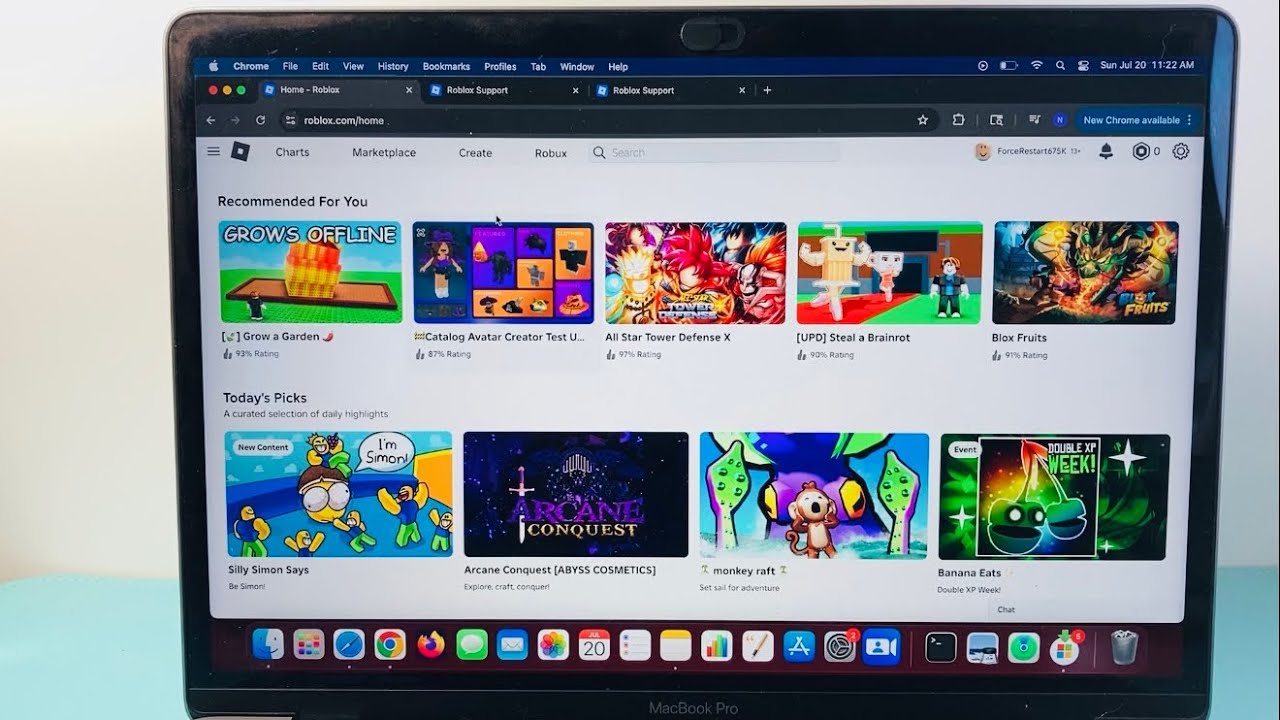The width and height of the screenshot is (1280, 720).
Task: Go to the Charts page
Action: point(292,152)
